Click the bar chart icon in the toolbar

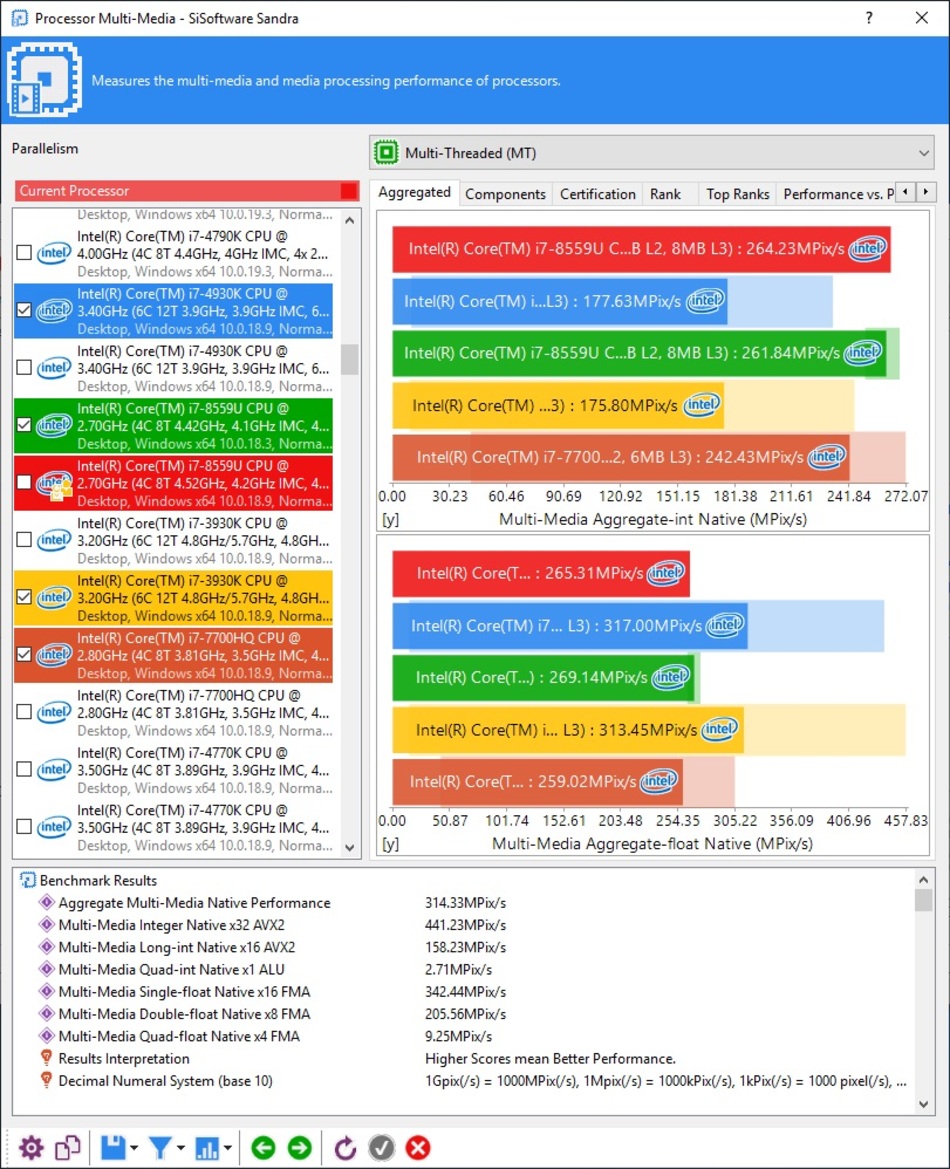pyautogui.click(x=207, y=1147)
